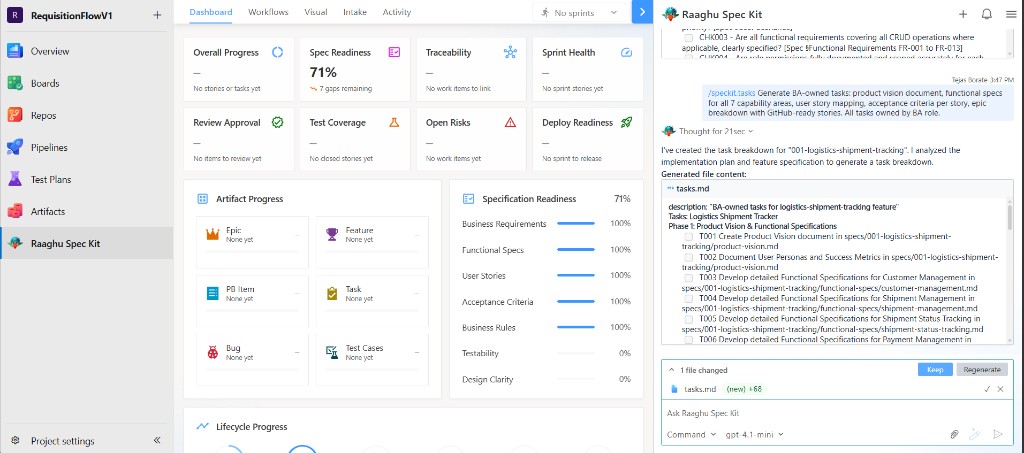Open Project settings gear

pos(16,441)
